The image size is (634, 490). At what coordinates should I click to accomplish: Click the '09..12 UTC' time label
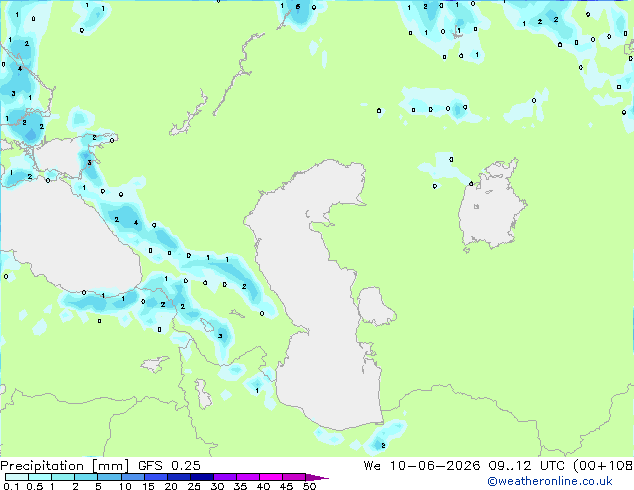pyautogui.click(x=526, y=466)
